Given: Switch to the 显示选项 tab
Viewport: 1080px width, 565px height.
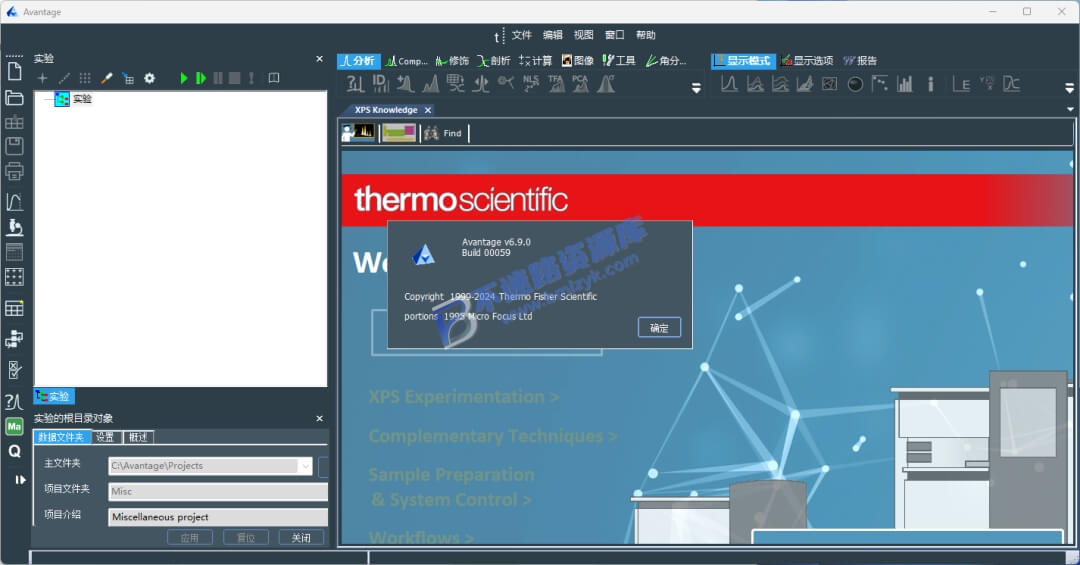Looking at the screenshot, I should coord(807,61).
